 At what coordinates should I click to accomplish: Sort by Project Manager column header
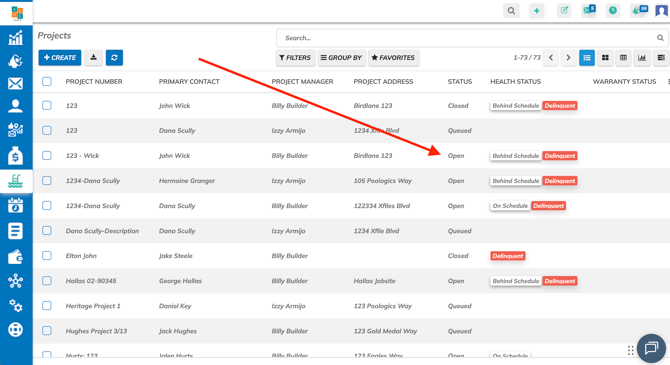tap(302, 81)
